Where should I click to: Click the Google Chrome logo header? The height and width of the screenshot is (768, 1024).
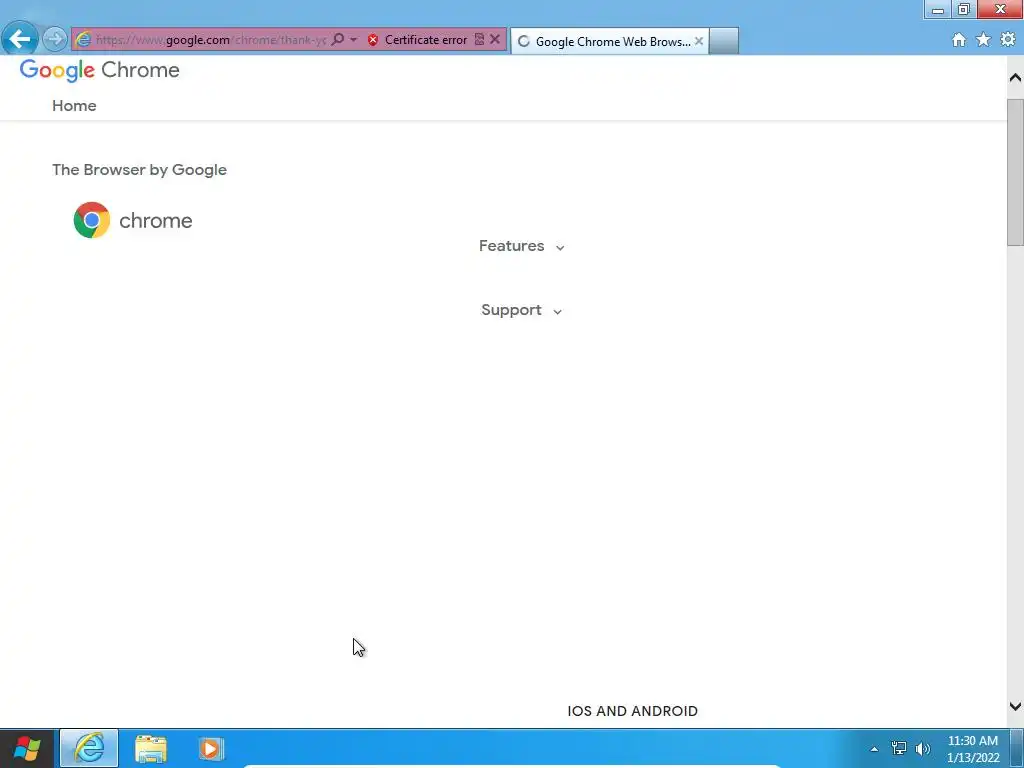(x=99, y=70)
